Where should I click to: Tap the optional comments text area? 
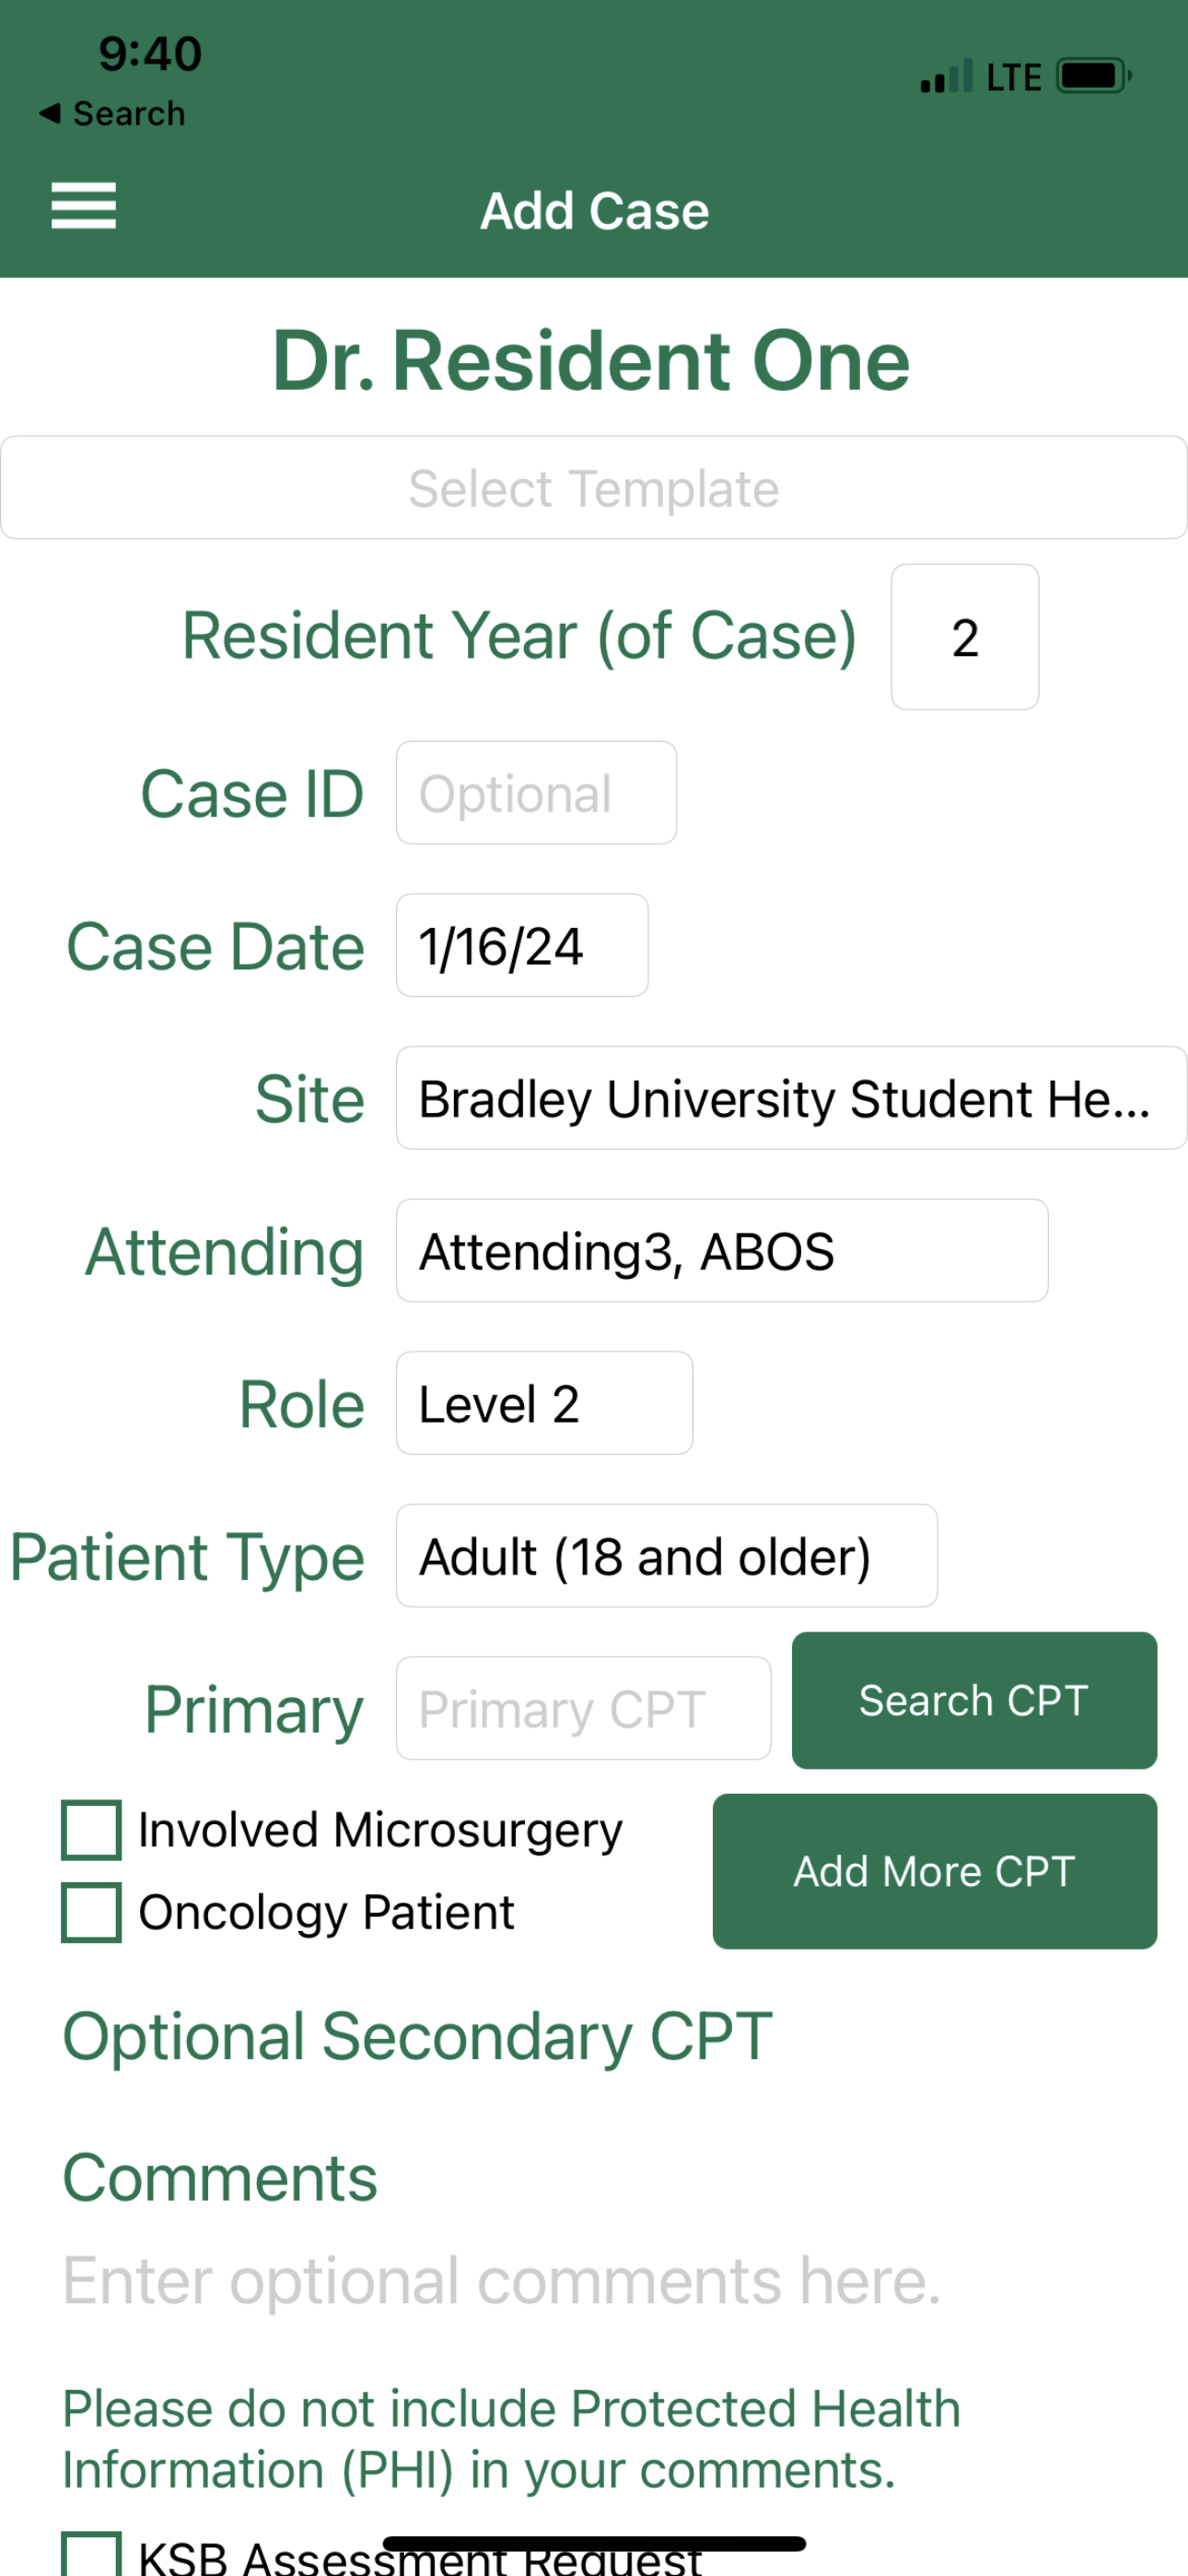click(x=502, y=2281)
